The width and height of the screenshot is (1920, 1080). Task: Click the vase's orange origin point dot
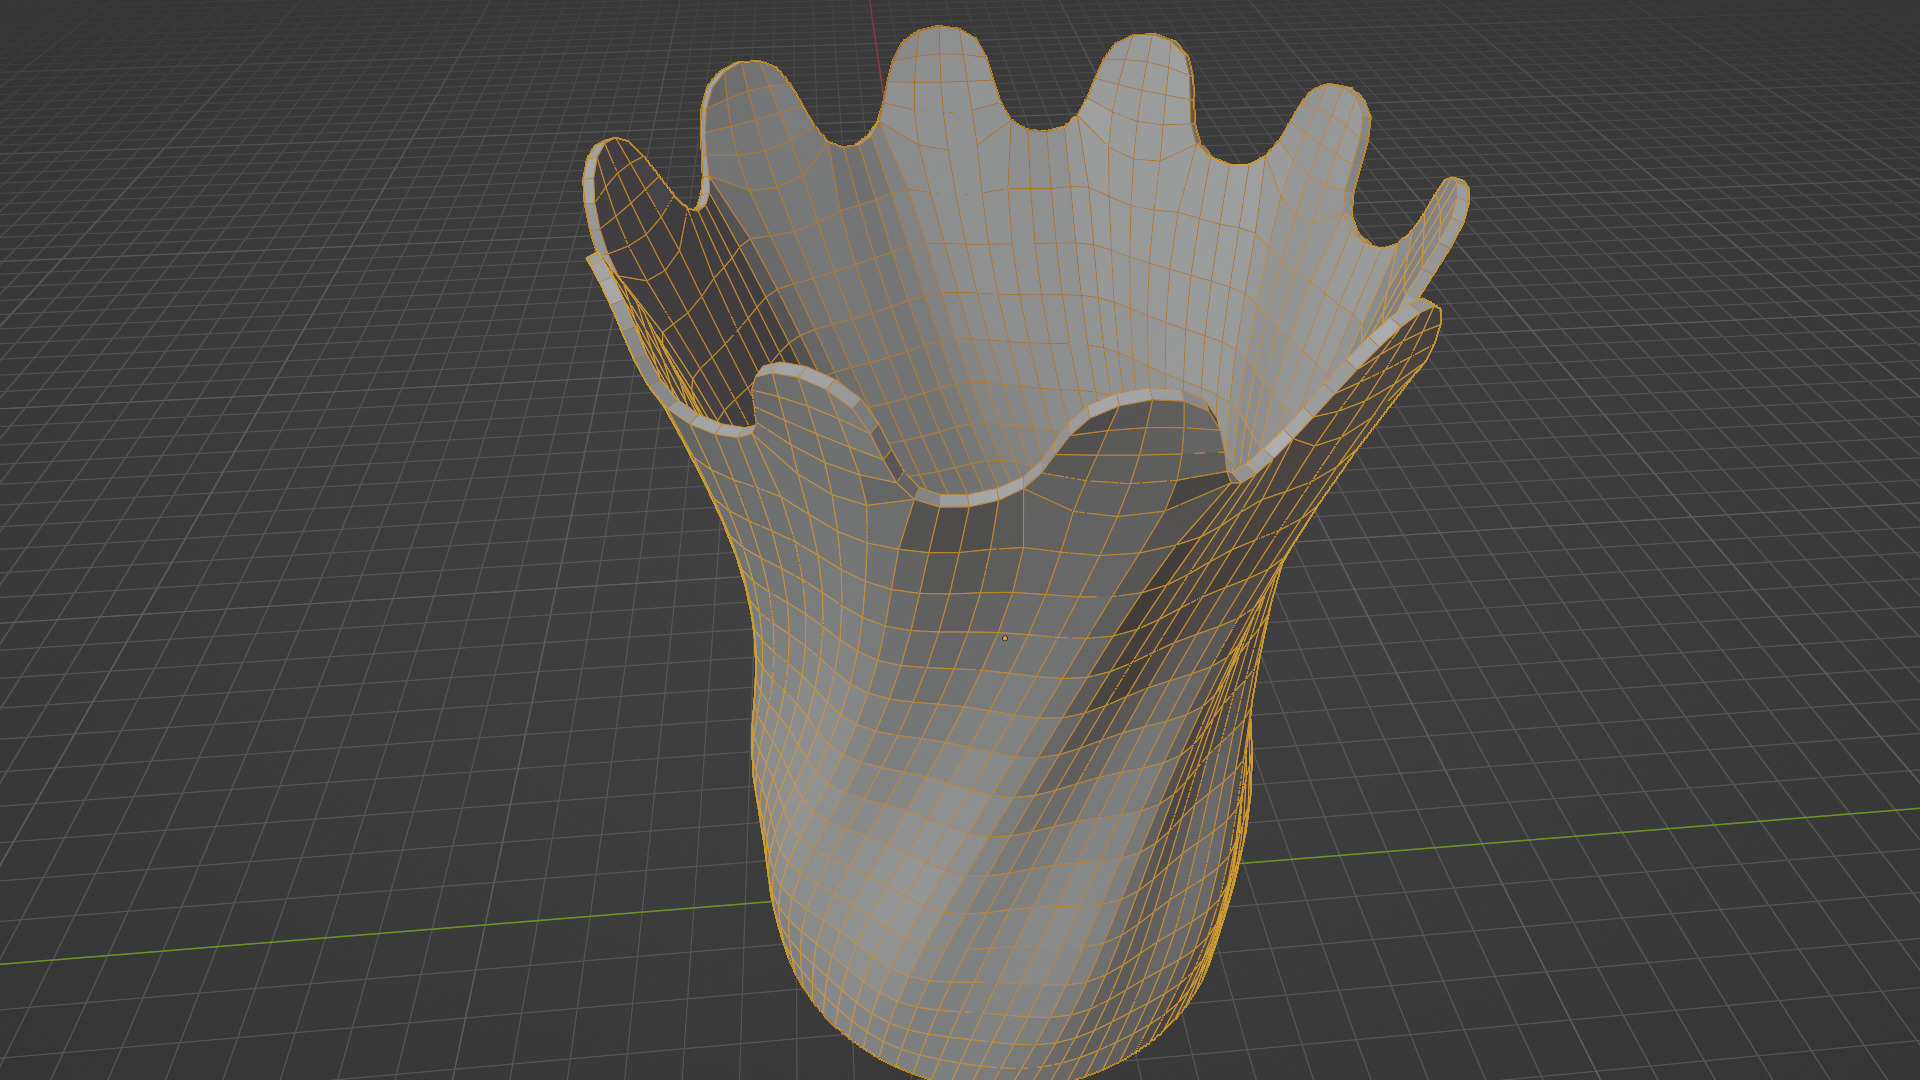click(x=1005, y=638)
